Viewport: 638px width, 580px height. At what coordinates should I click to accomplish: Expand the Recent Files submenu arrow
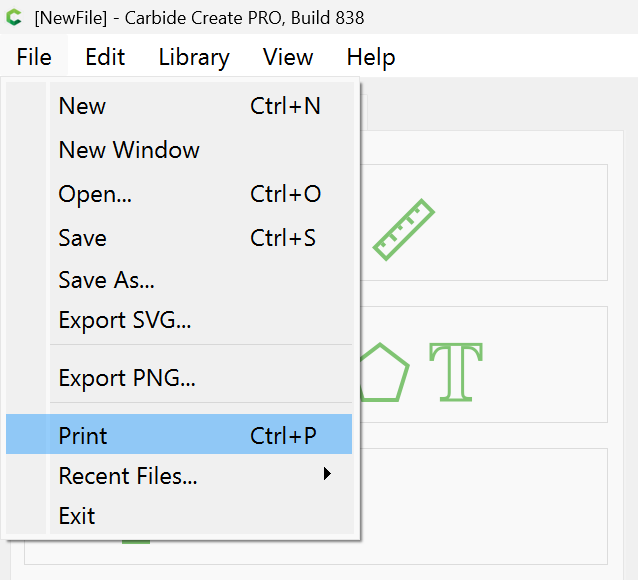point(327,475)
